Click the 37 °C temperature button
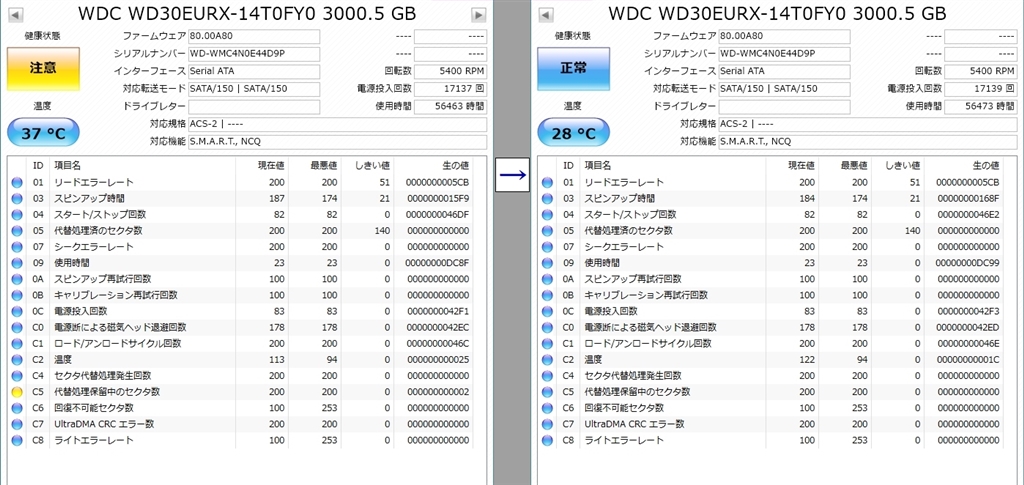Viewport: 1024px width, 485px height. pos(43,133)
